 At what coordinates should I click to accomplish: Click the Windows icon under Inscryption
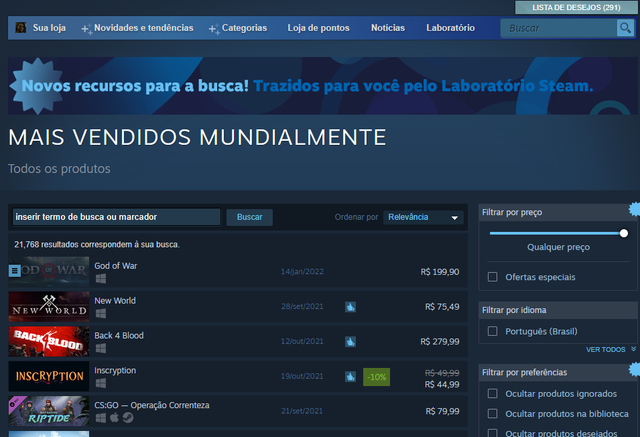click(x=101, y=383)
